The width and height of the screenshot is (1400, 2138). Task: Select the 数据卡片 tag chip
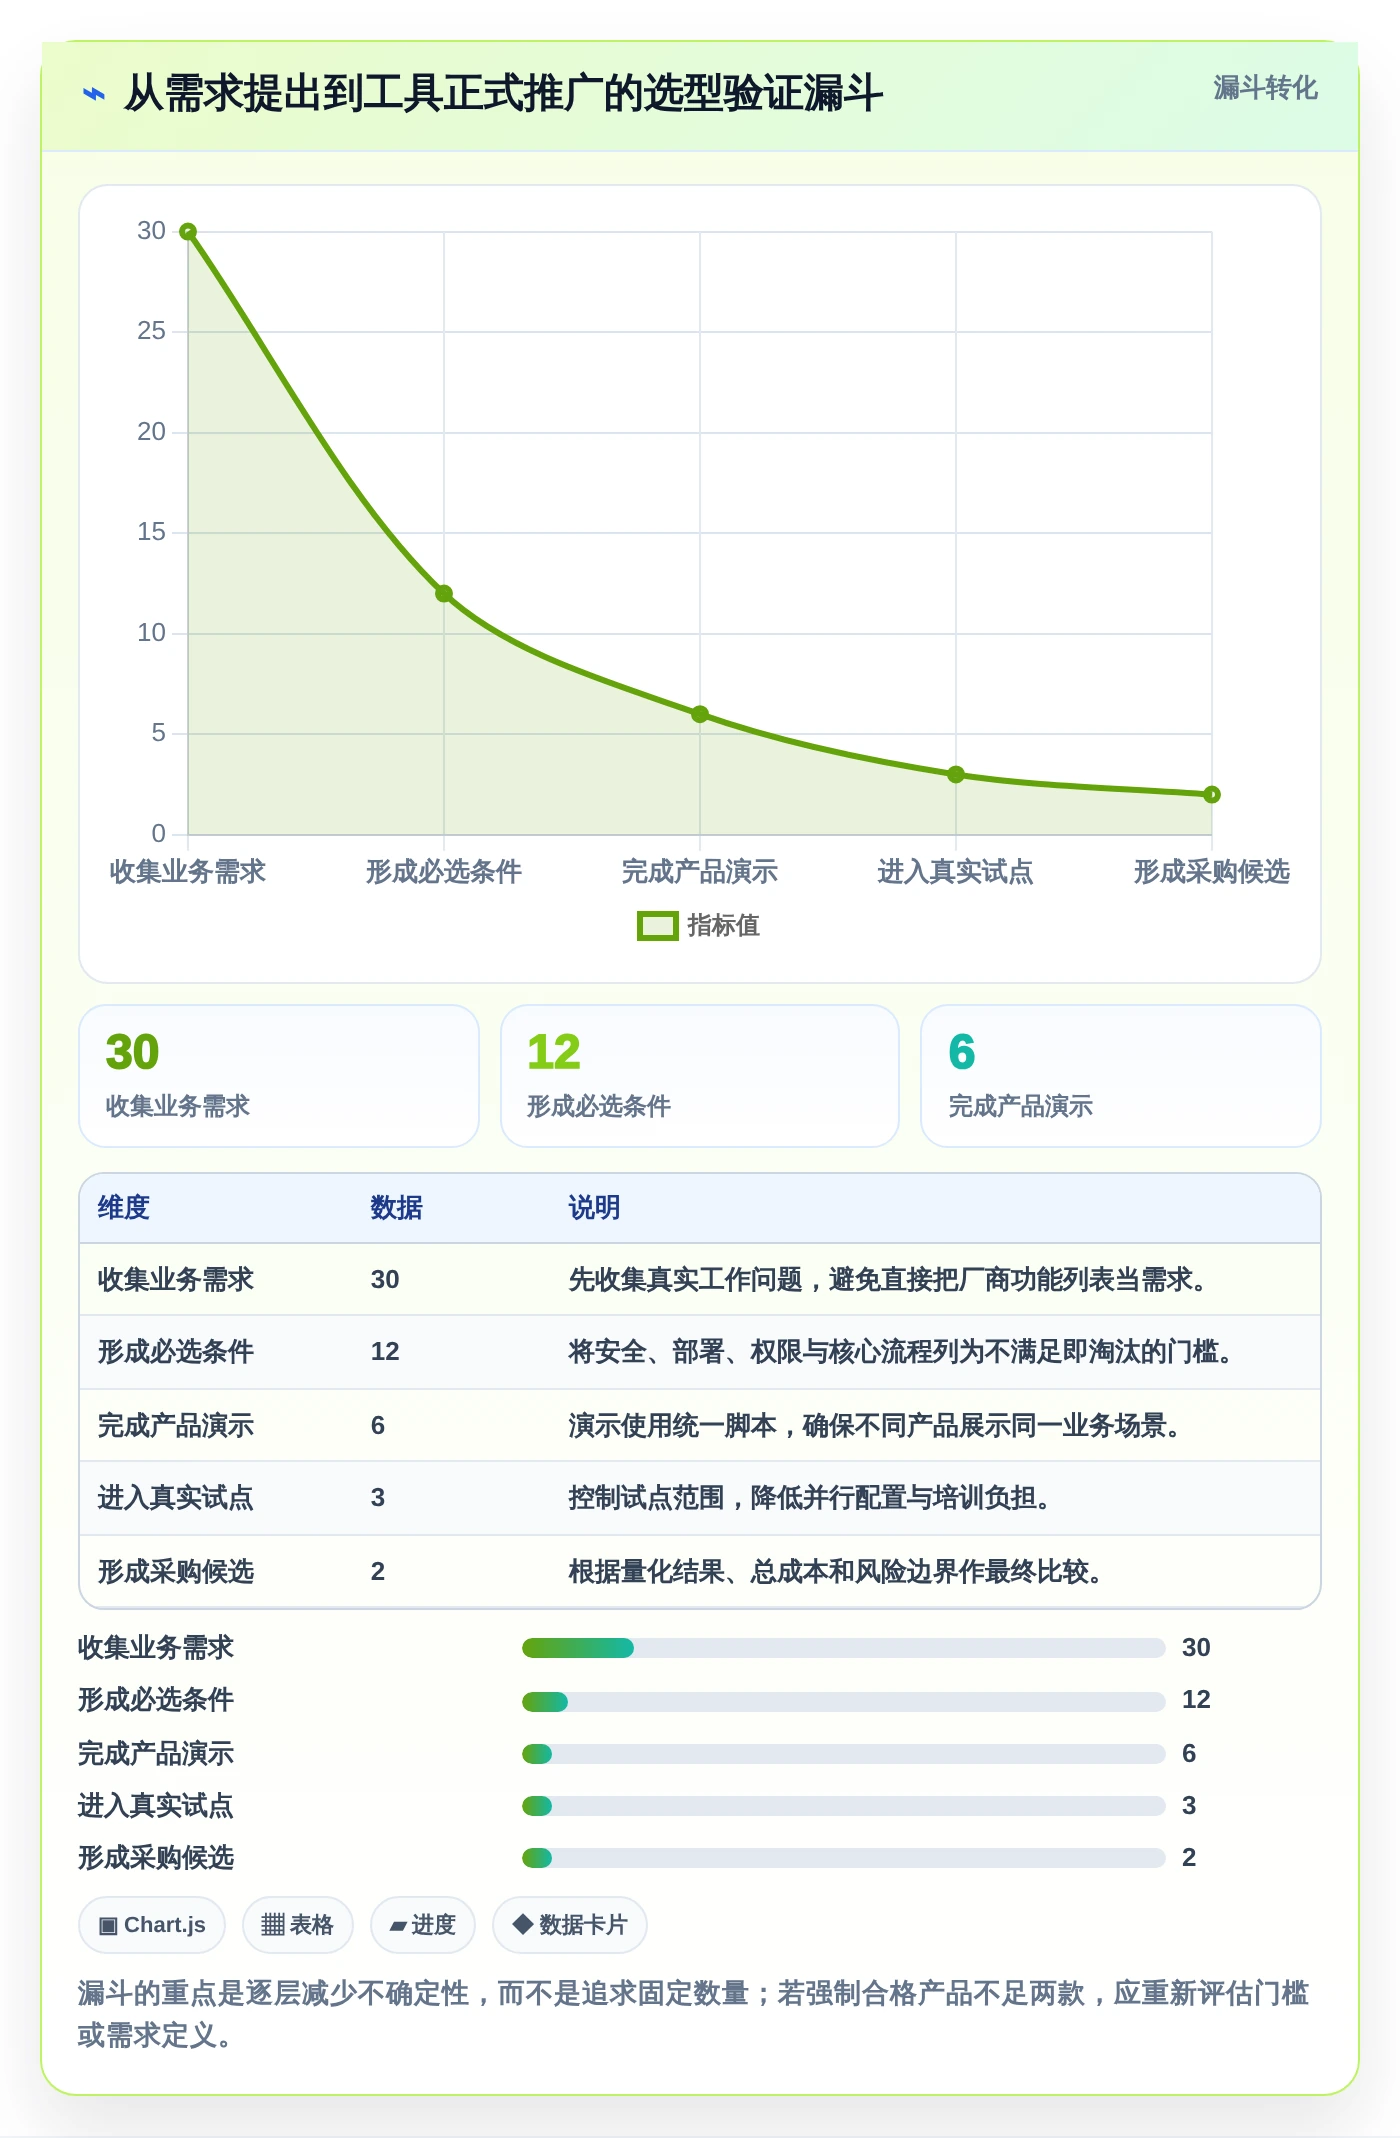tap(570, 1925)
